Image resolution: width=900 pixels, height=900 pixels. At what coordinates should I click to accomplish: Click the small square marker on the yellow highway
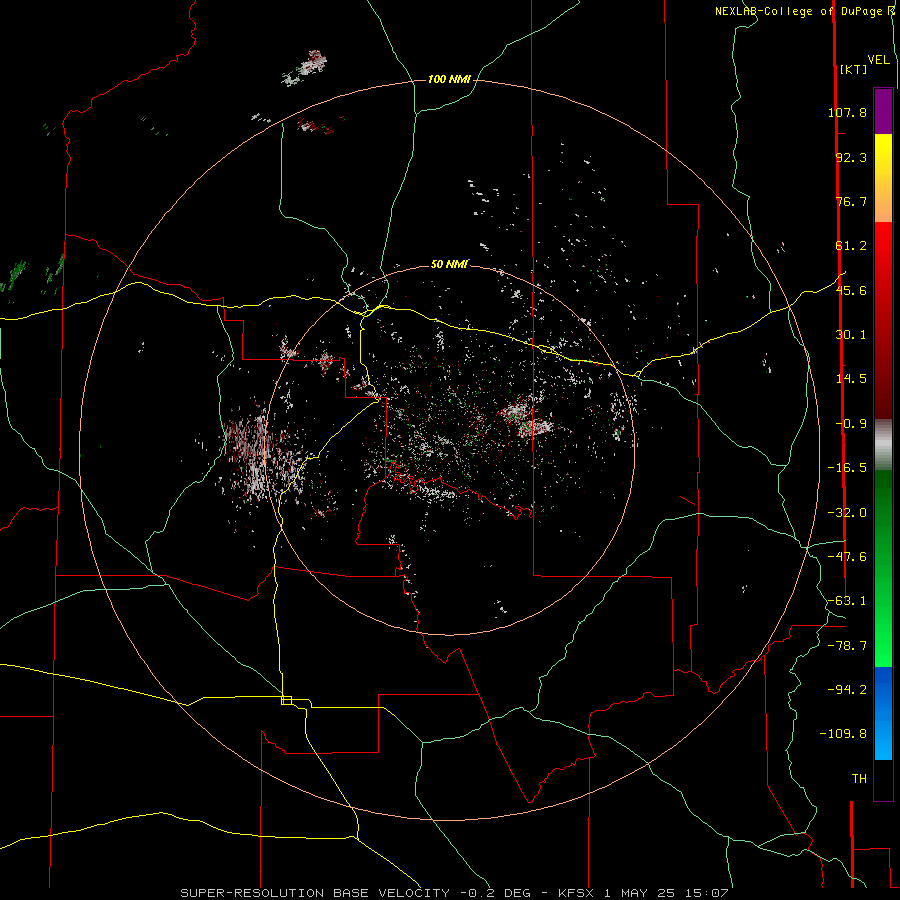coord(286,700)
